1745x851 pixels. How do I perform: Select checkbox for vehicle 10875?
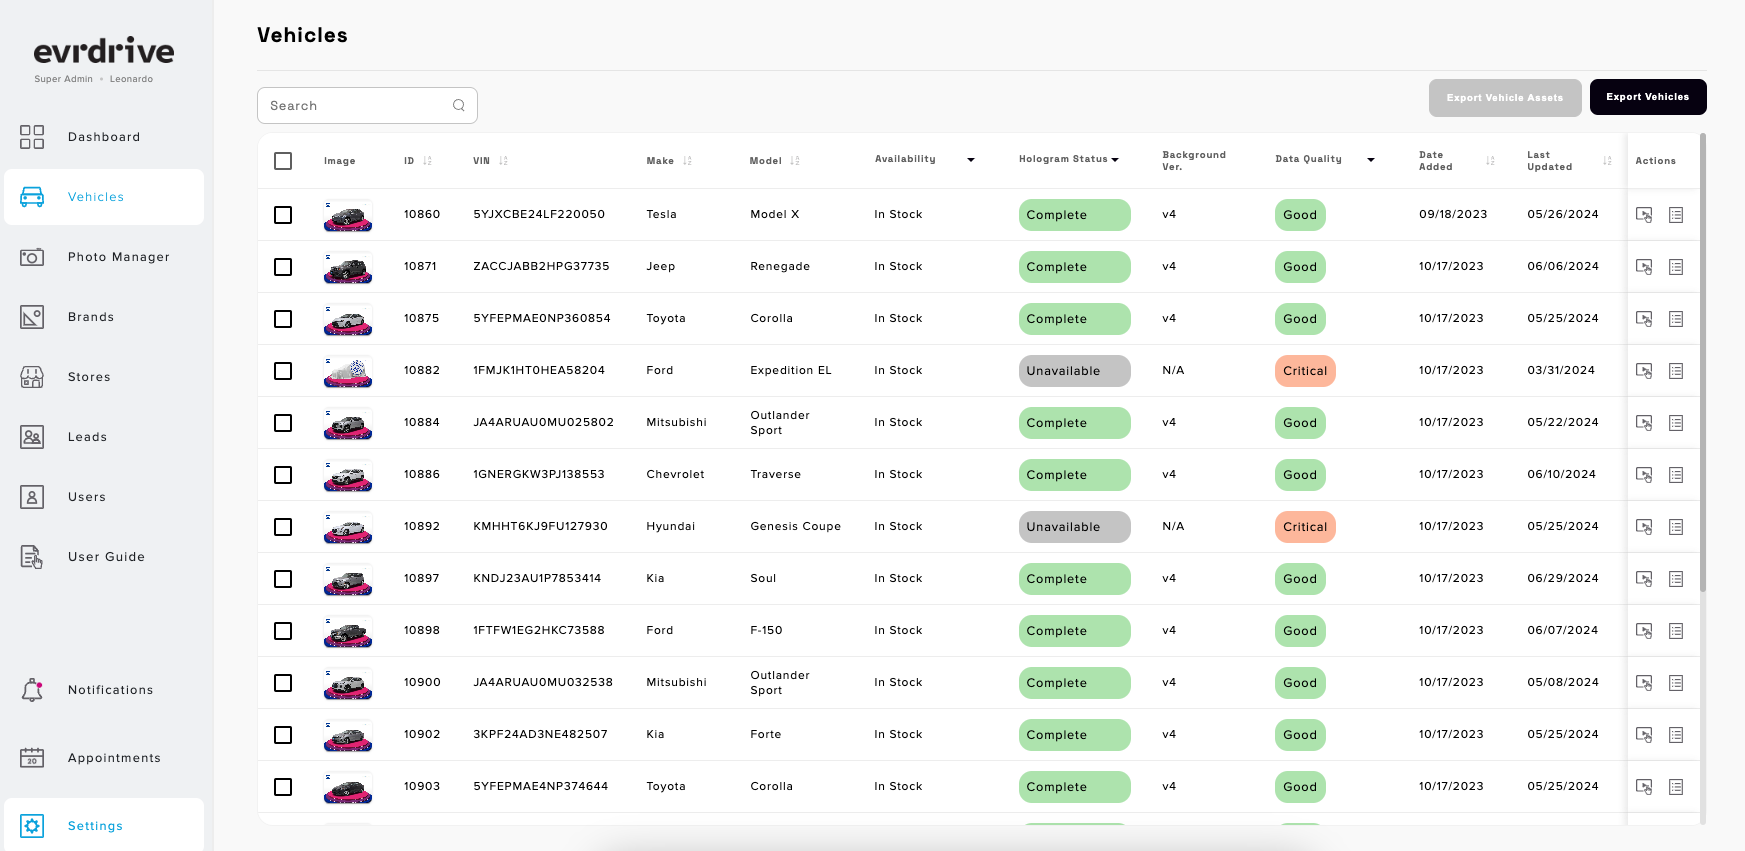point(283,319)
